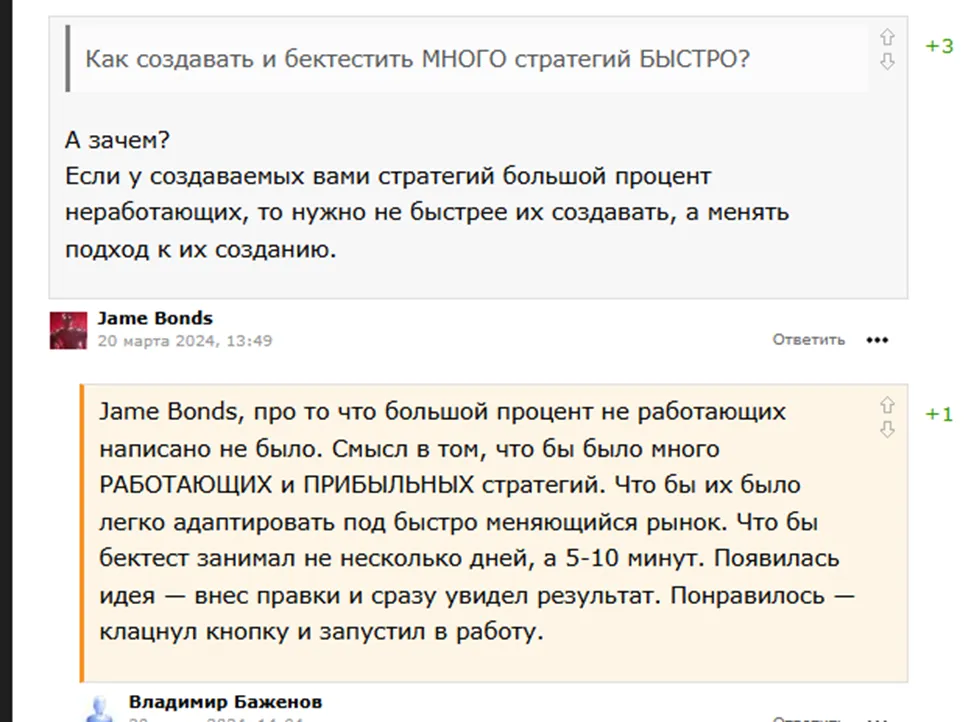Screen dimensions: 974x722
Task: Click the line ending with "5-10 минут. Появилась"
Action: click(x=469, y=558)
